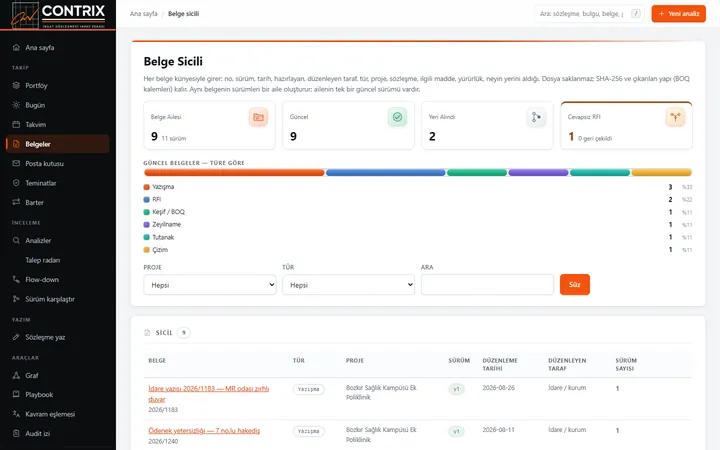Click the Analizler magnifier icon
This screenshot has width=720, height=450.
16,240
